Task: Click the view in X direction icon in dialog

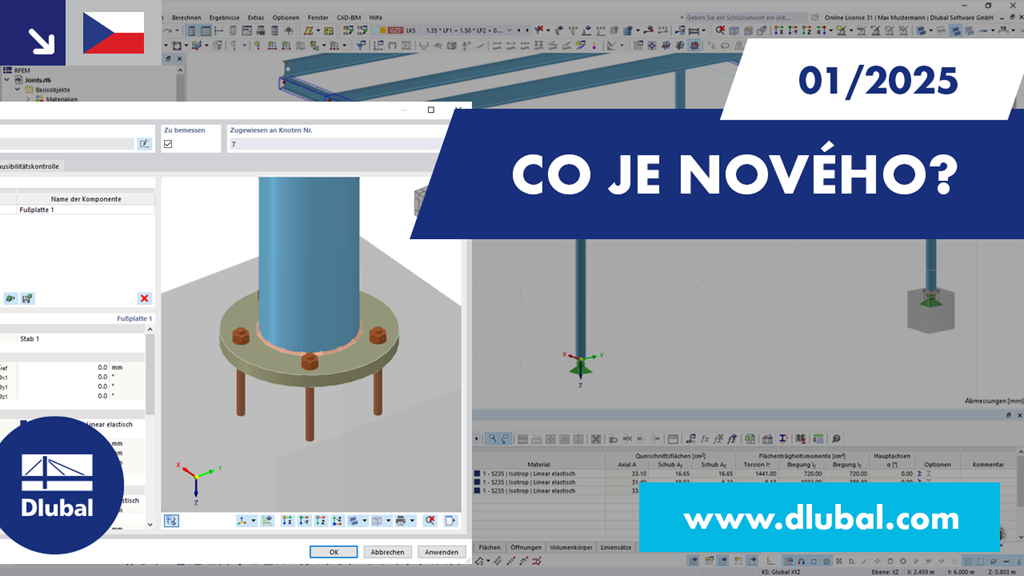Action: pyautogui.click(x=287, y=520)
